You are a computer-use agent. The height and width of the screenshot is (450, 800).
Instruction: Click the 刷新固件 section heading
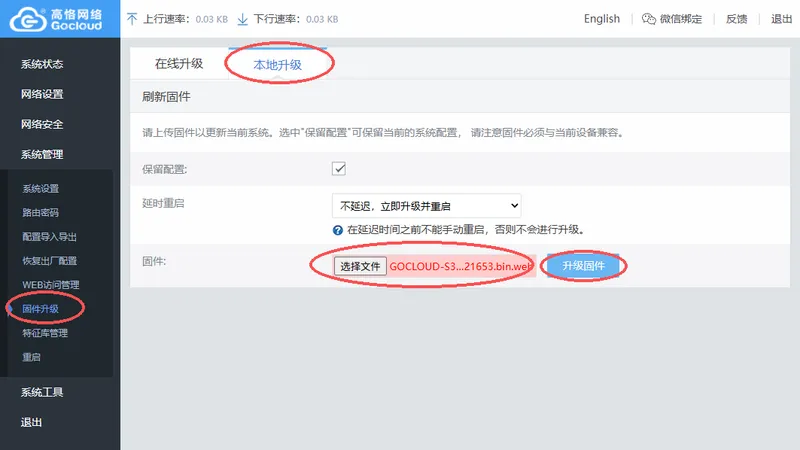coord(166,97)
